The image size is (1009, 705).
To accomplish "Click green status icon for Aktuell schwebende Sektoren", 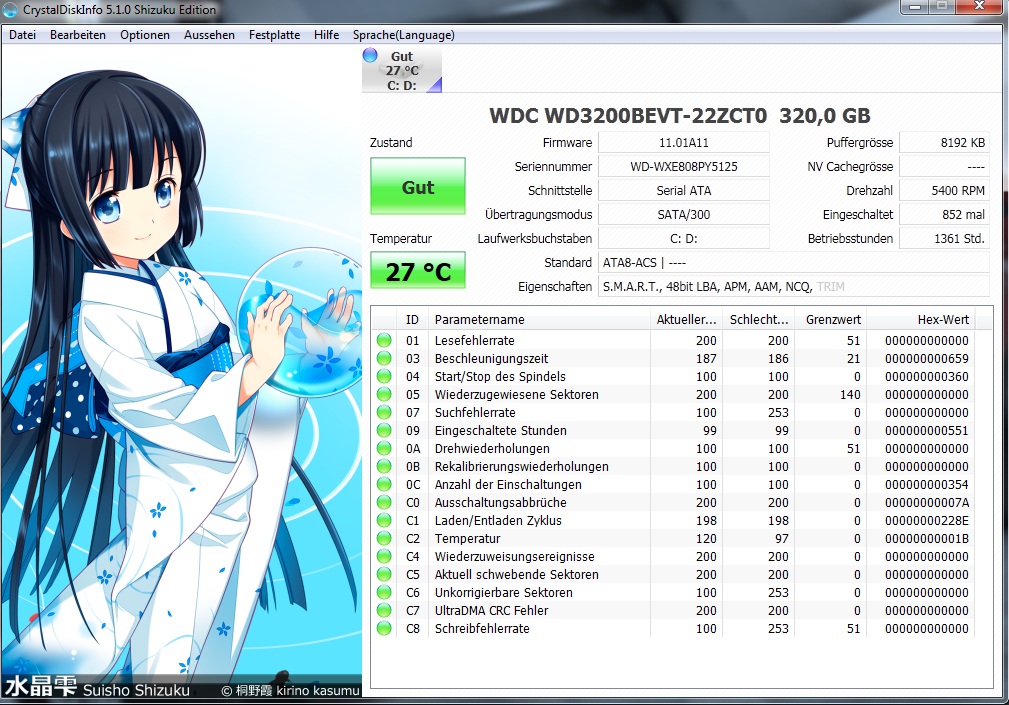I will click(x=384, y=574).
